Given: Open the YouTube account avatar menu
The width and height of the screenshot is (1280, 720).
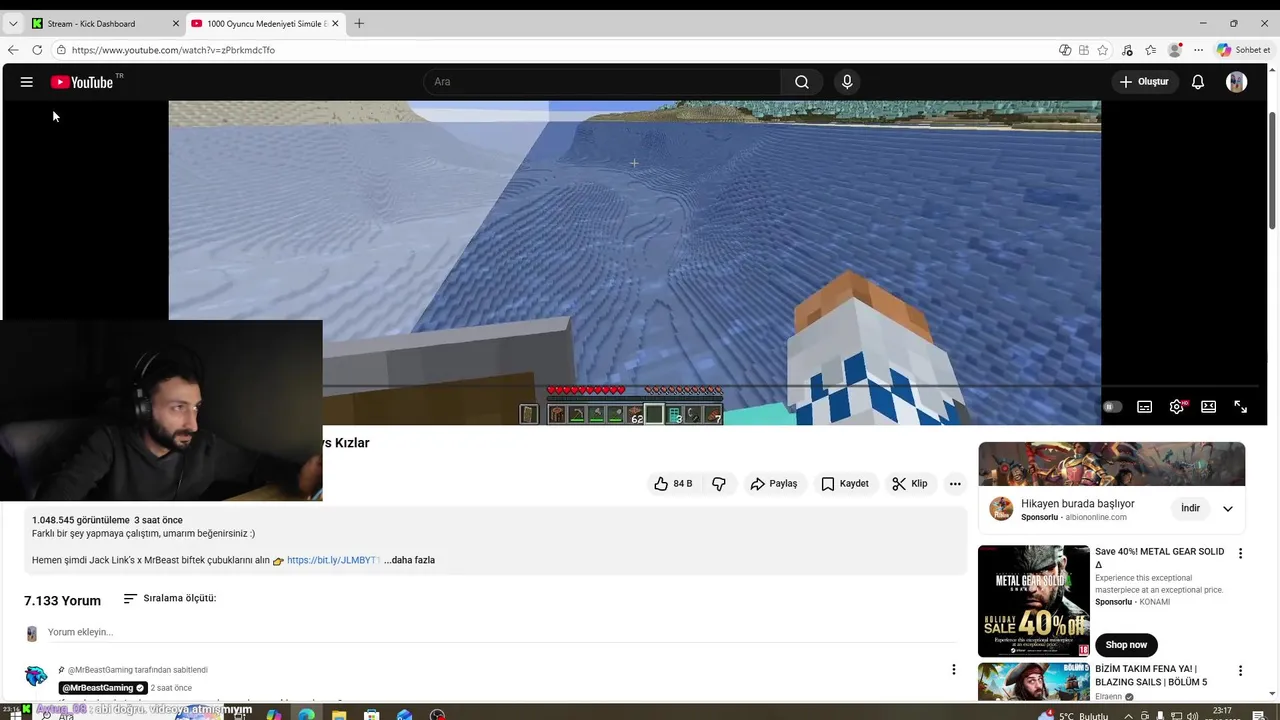Looking at the screenshot, I should click(1237, 82).
